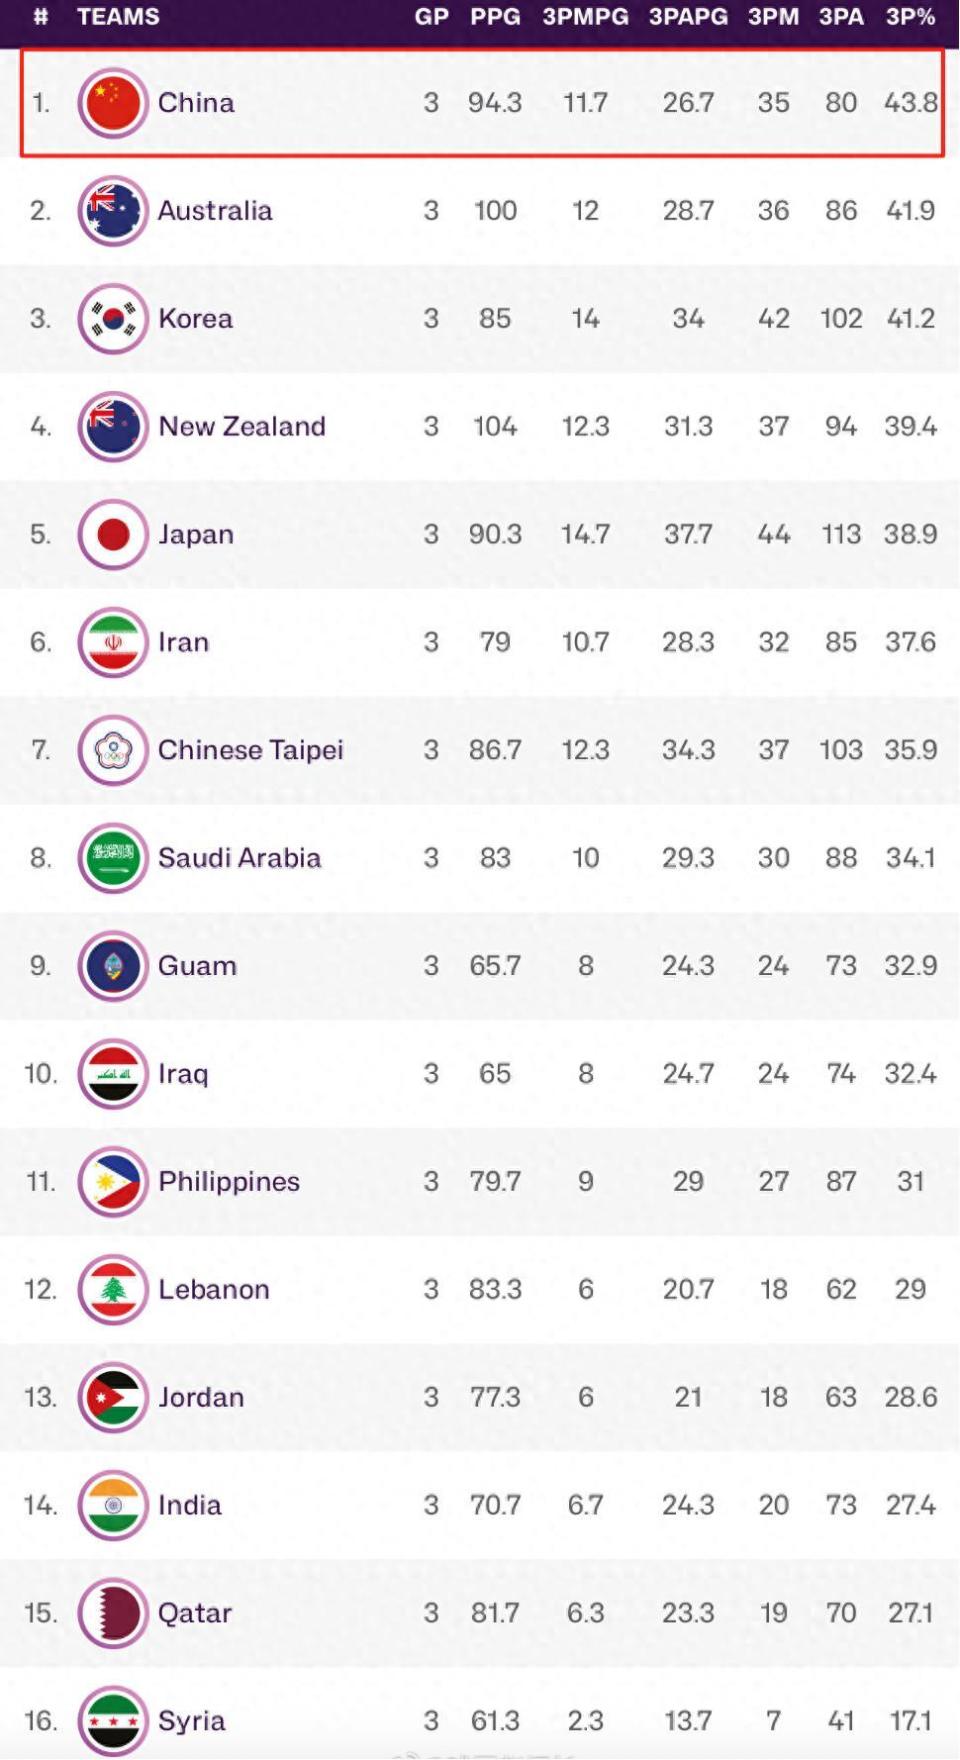Select the Qatar flag icon
The height and width of the screenshot is (1760, 960).
coord(113,1613)
